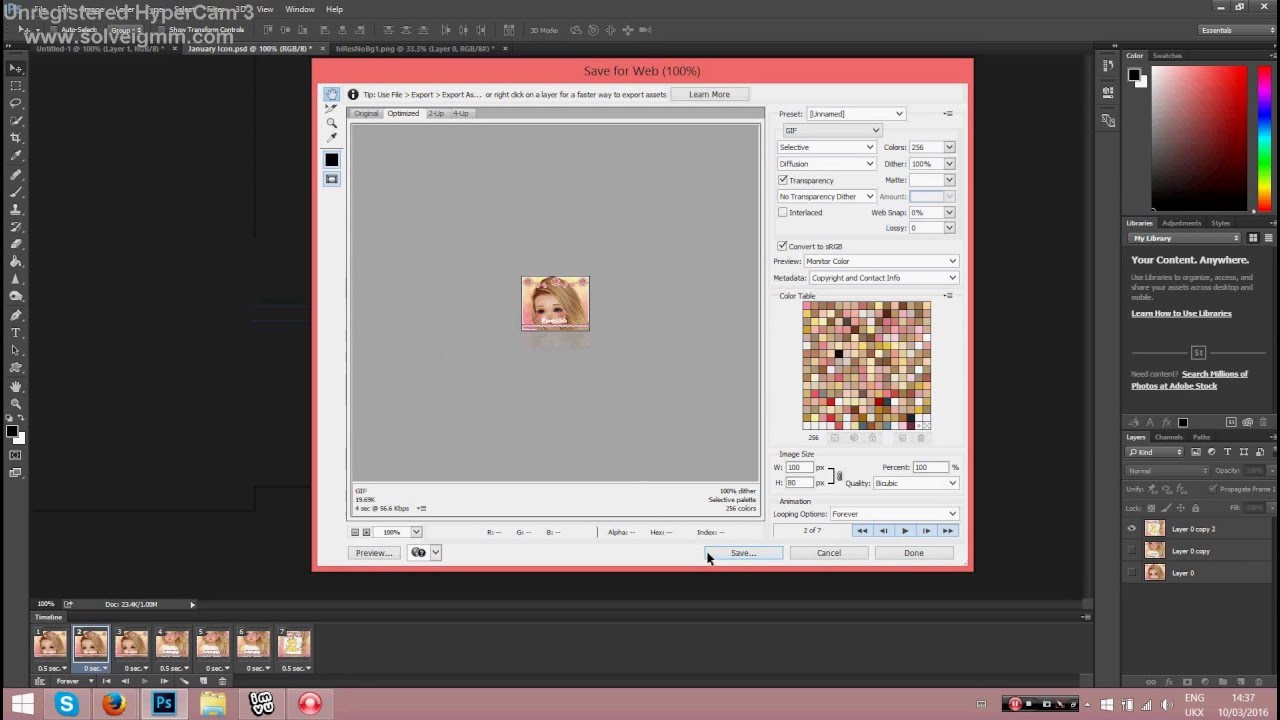Select the Zoom tool in Save for Web
The height and width of the screenshot is (720, 1280).
pos(332,123)
